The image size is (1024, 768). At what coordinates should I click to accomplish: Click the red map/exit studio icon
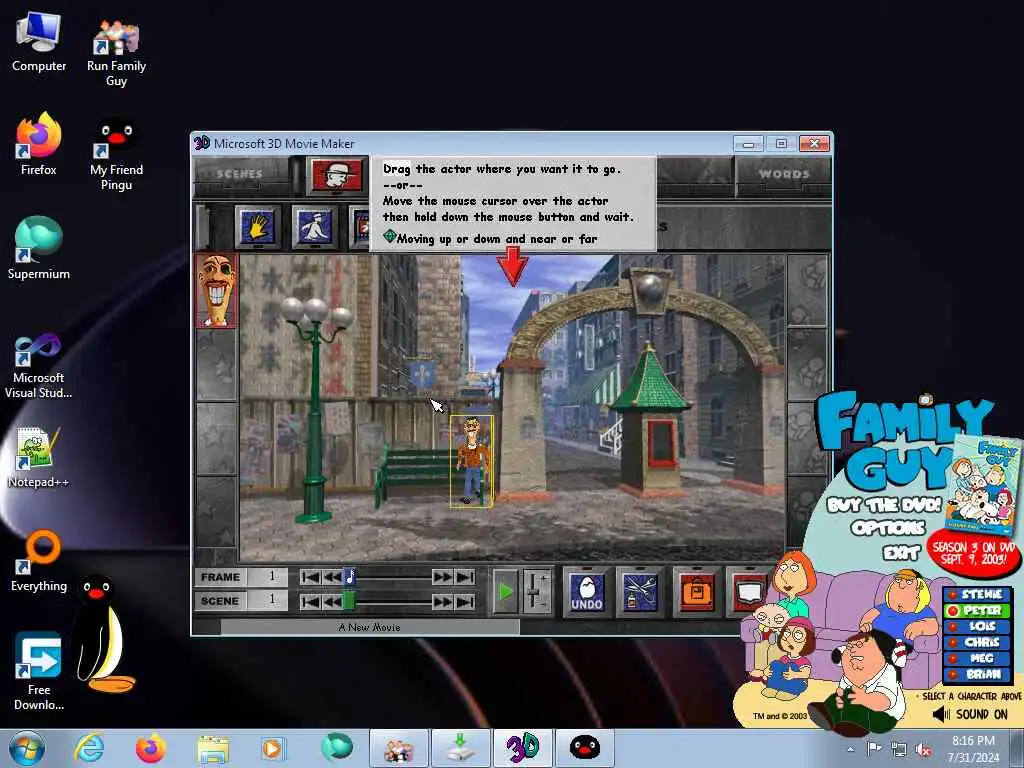click(x=746, y=592)
